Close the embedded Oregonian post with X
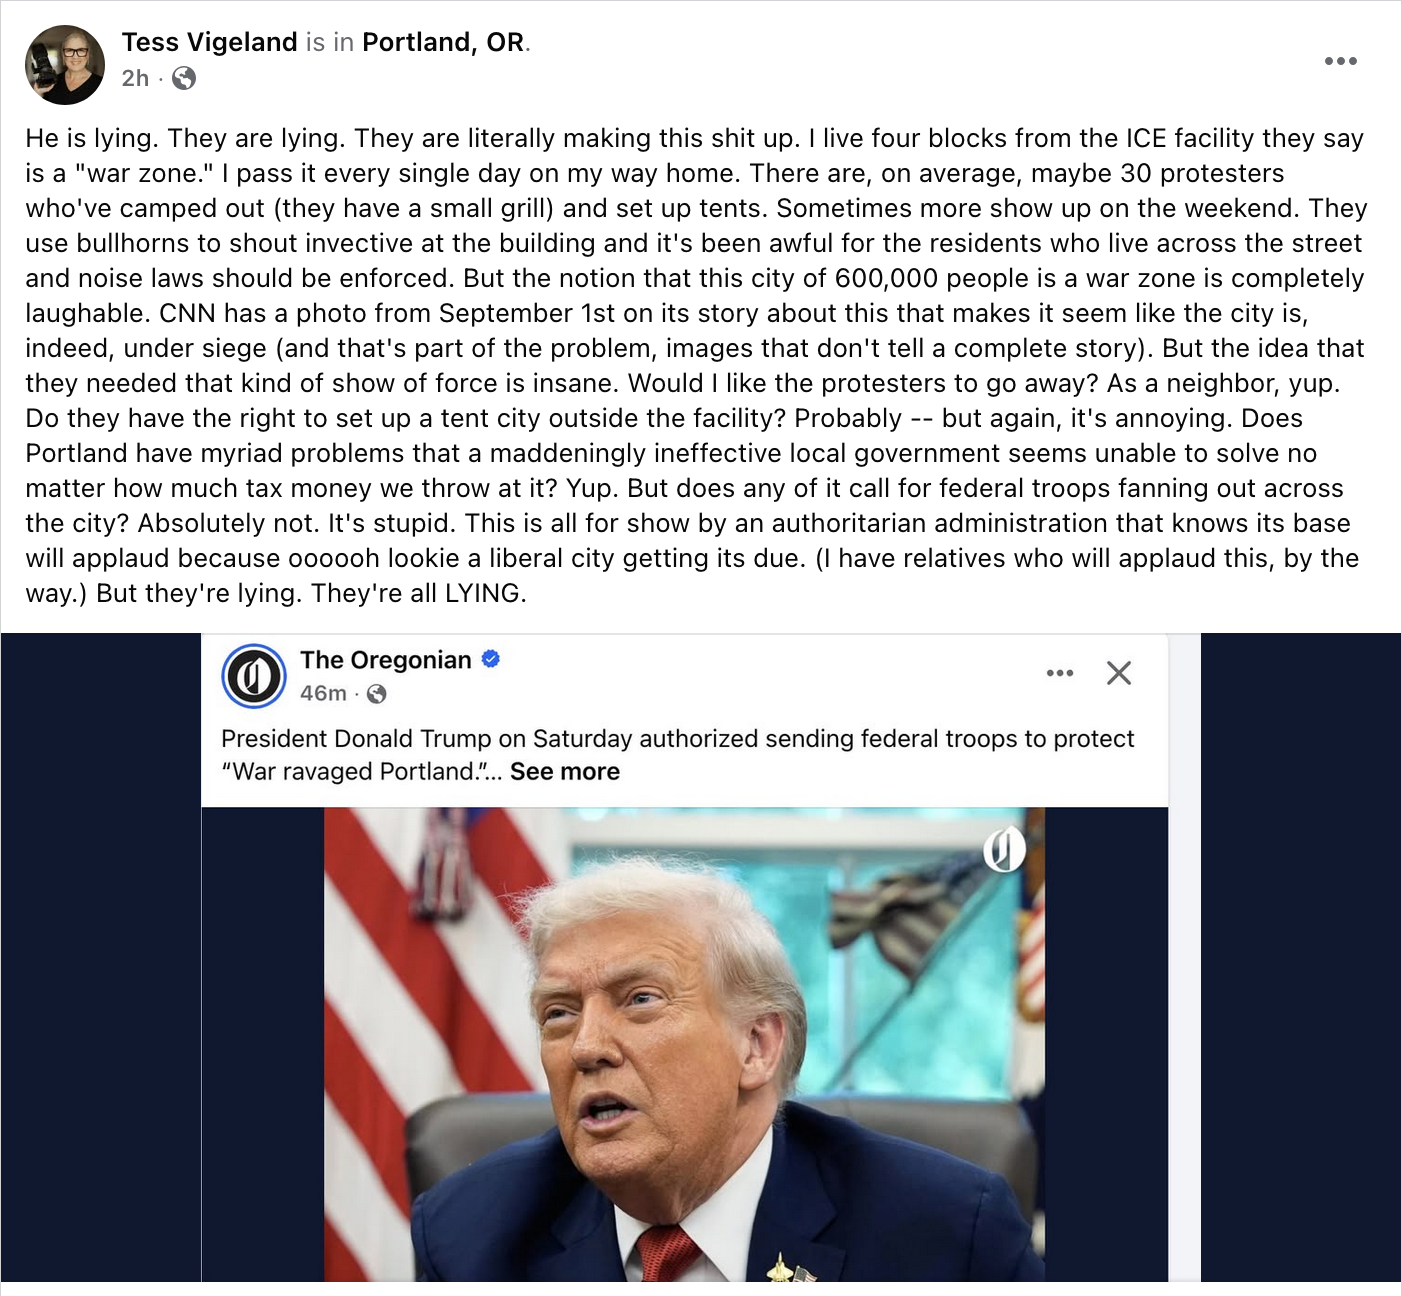The width and height of the screenshot is (1402, 1296). tap(1119, 673)
